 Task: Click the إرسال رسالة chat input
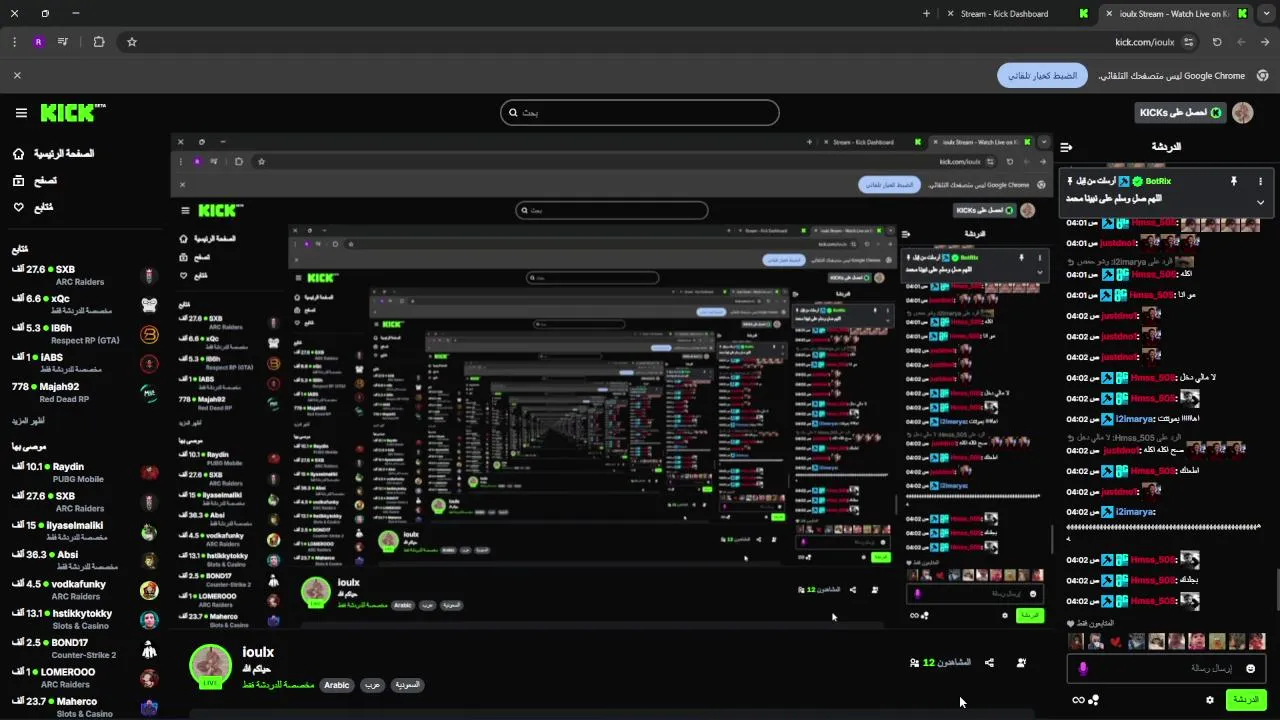point(1167,668)
